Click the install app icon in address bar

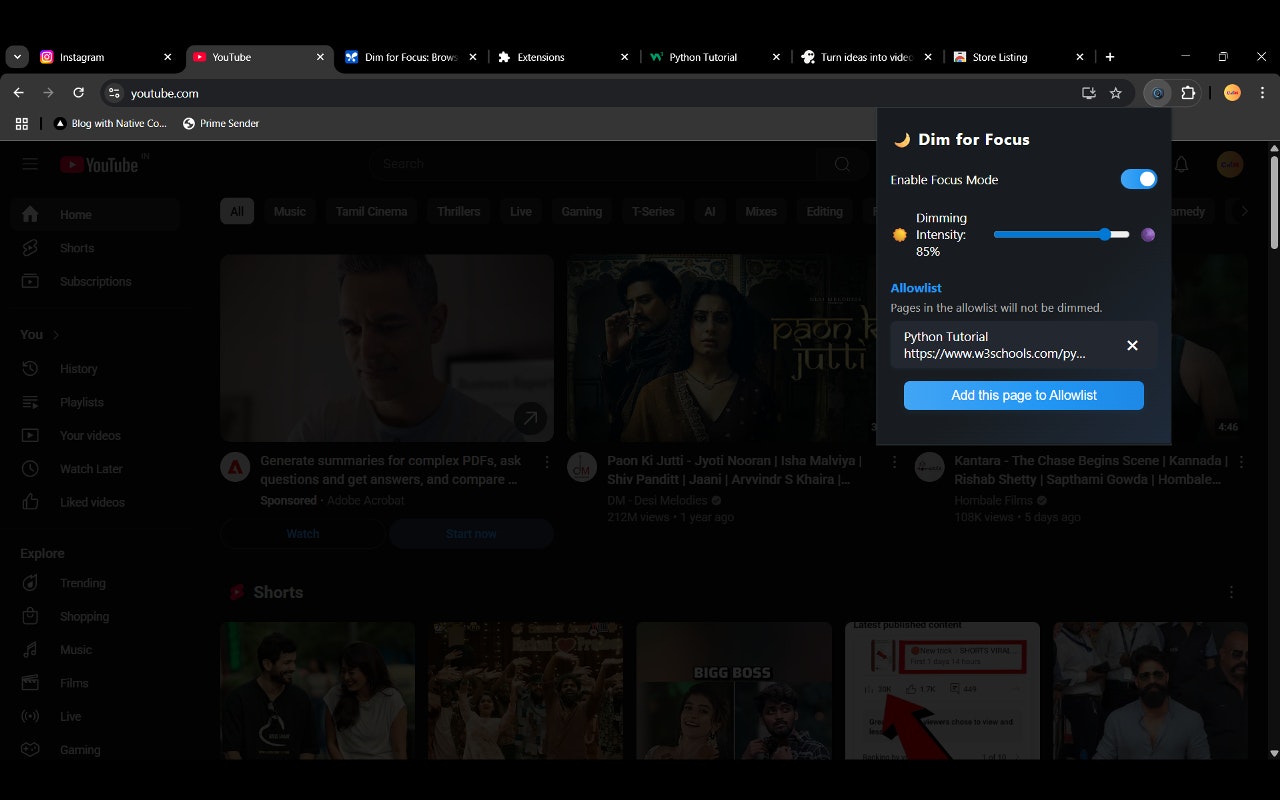coord(1089,93)
